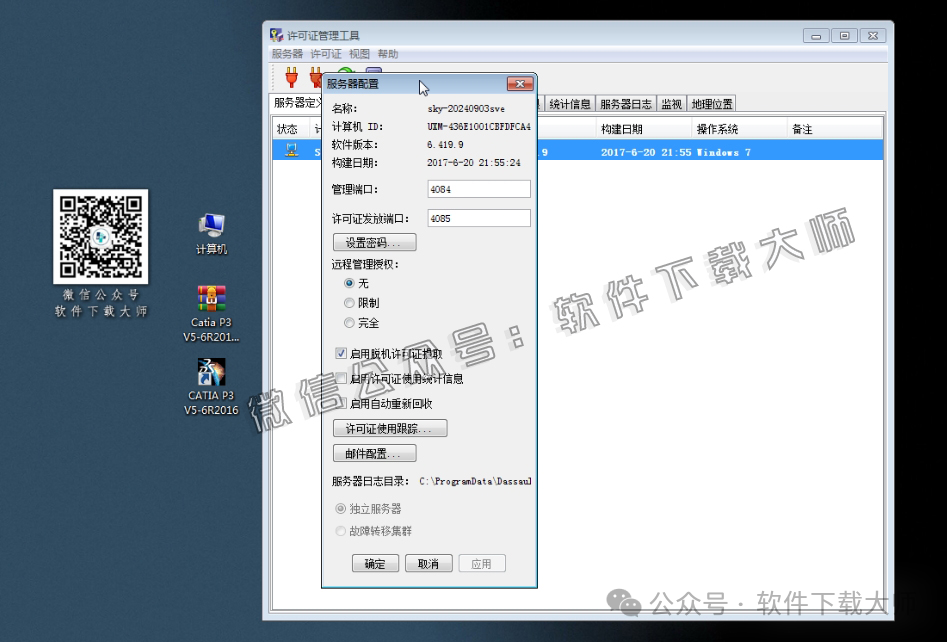Select the green globe toolbar icon
Viewport: 947px width, 642px height.
[x=345, y=70]
